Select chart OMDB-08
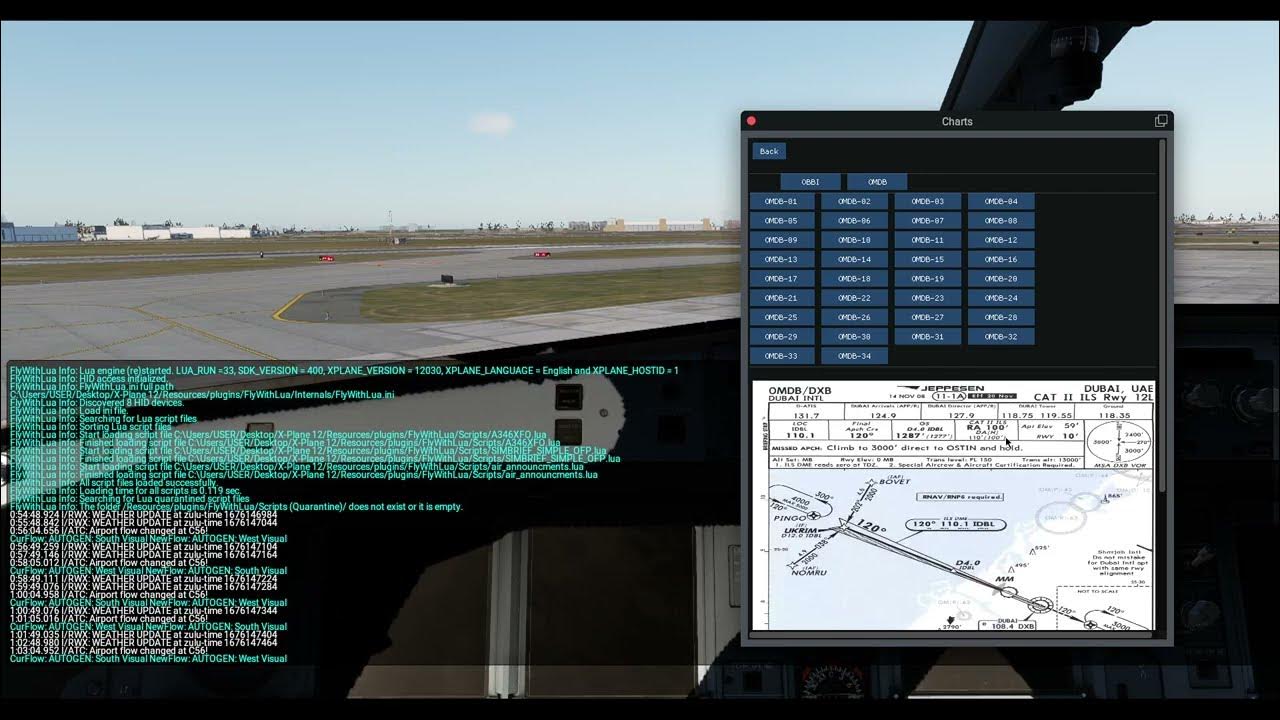Image resolution: width=1280 pixels, height=720 pixels. (x=1001, y=221)
